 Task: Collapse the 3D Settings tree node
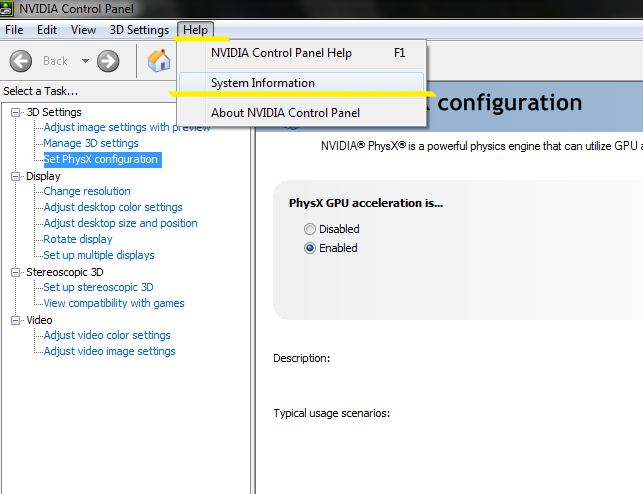(x=15, y=112)
